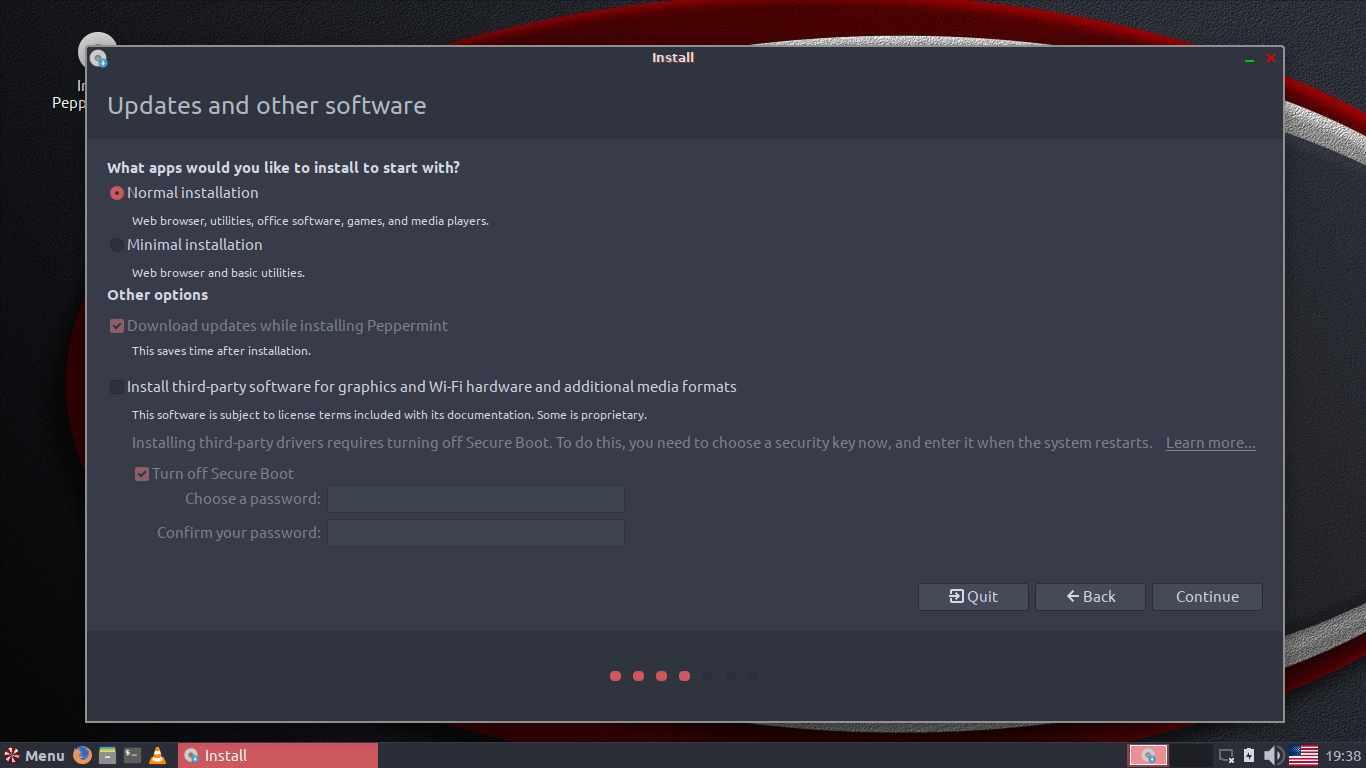1366x768 pixels.
Task: Click 'Web browser and basic utilities.' description
Action: tap(218, 273)
